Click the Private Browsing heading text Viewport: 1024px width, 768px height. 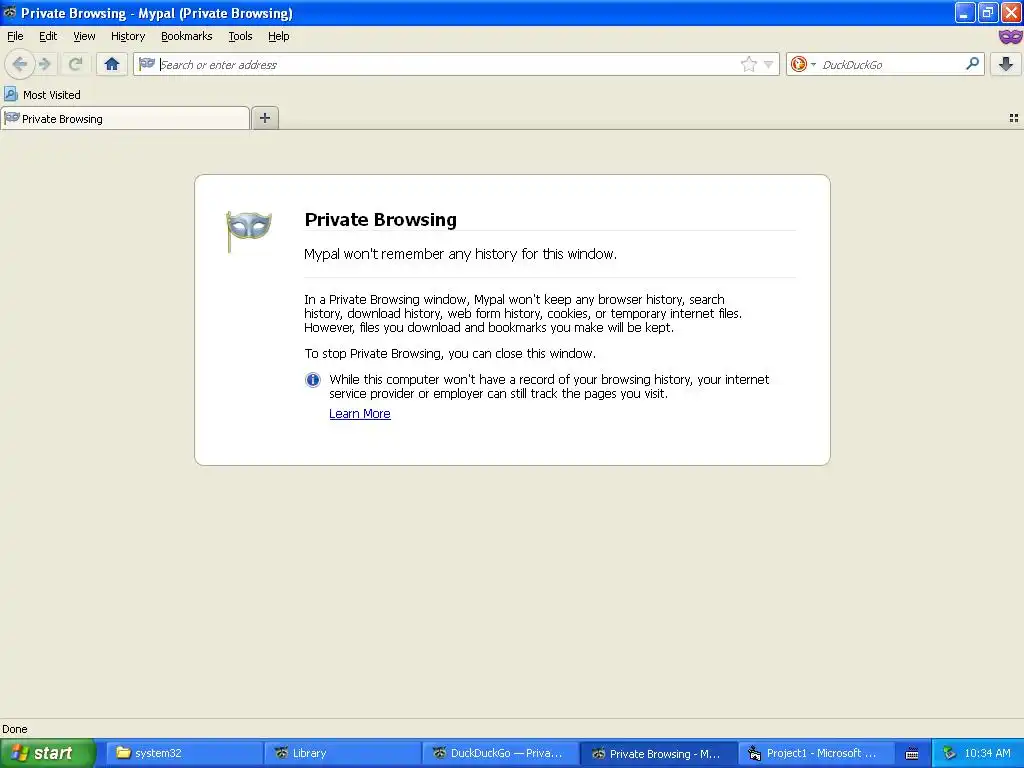pyautogui.click(x=381, y=219)
